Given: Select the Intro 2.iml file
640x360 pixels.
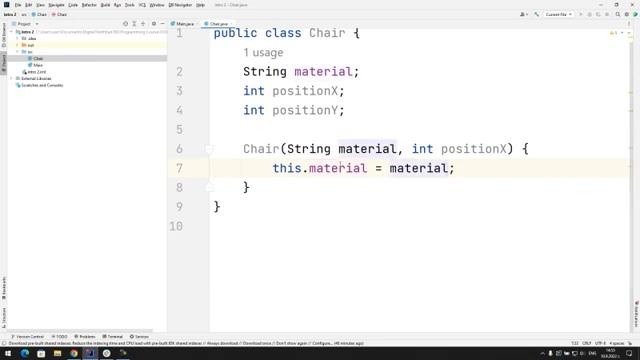Looking at the screenshot, I should tap(34, 72).
